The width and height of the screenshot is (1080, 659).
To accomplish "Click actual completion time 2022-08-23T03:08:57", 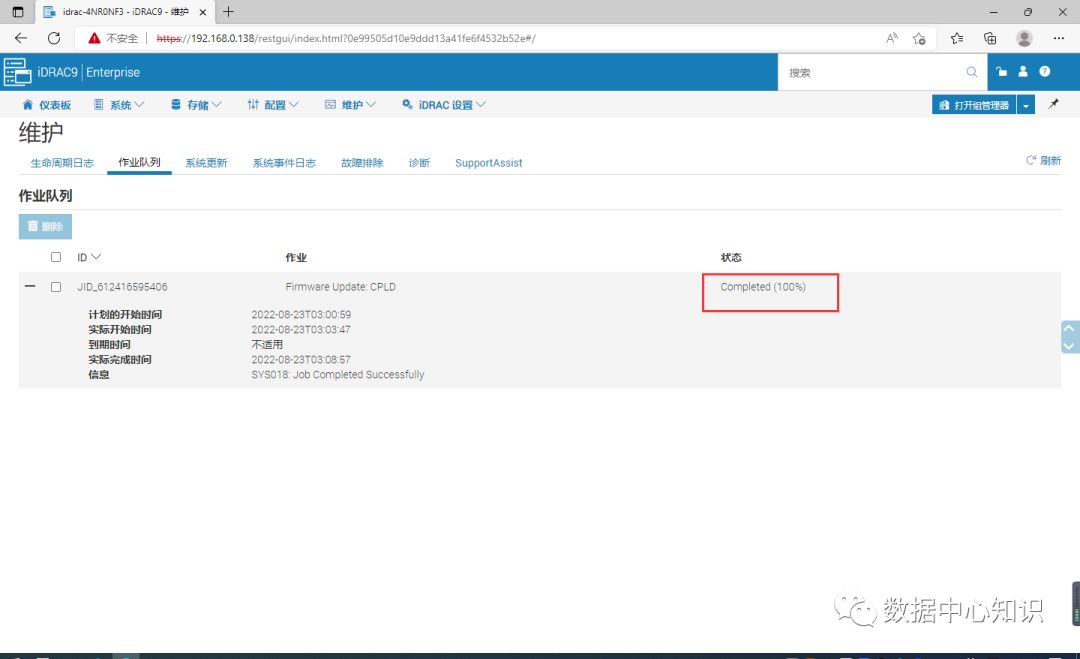I will click(x=301, y=359).
